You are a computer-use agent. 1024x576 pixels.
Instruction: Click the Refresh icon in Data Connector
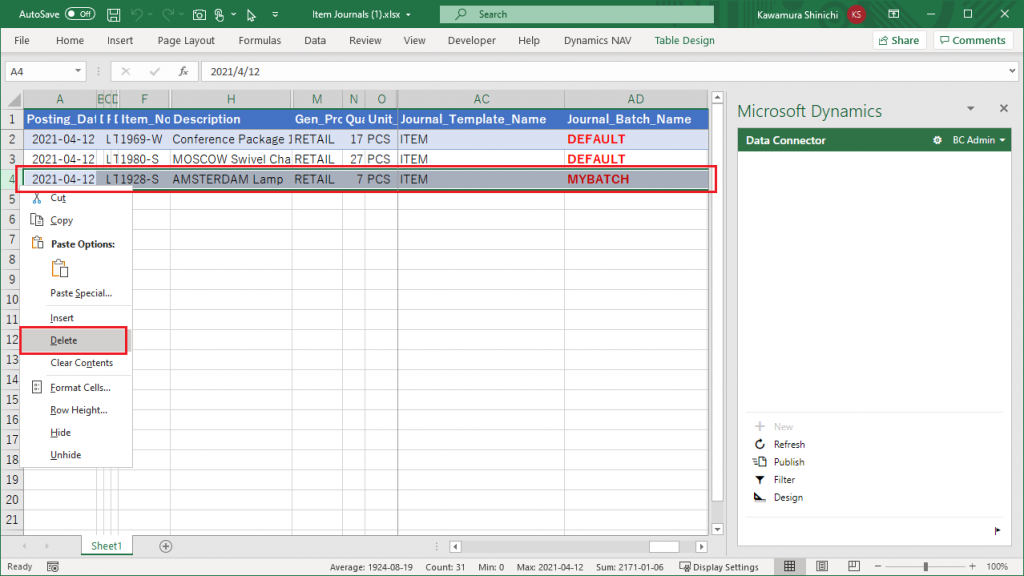coord(760,444)
